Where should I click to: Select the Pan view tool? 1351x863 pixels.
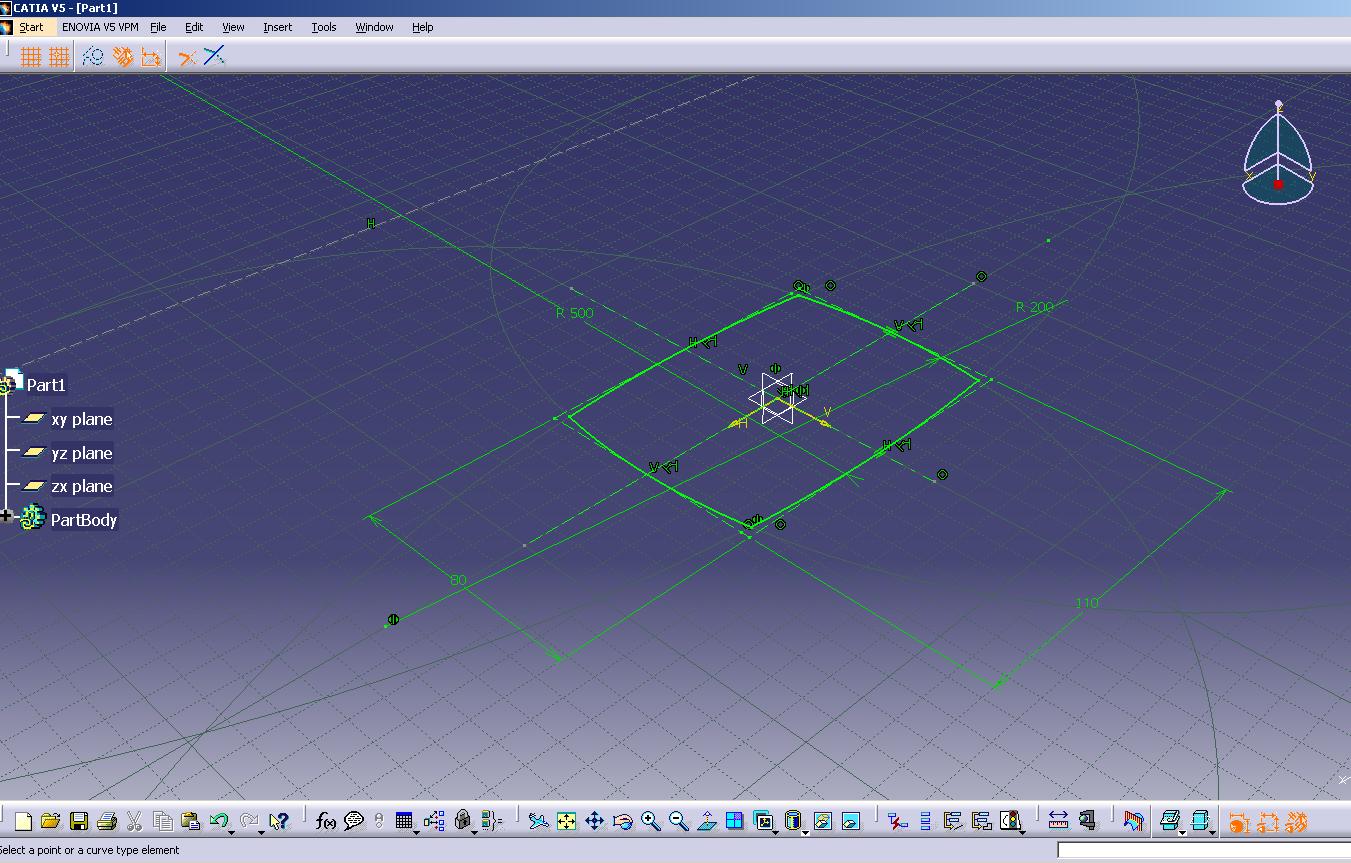[x=594, y=821]
